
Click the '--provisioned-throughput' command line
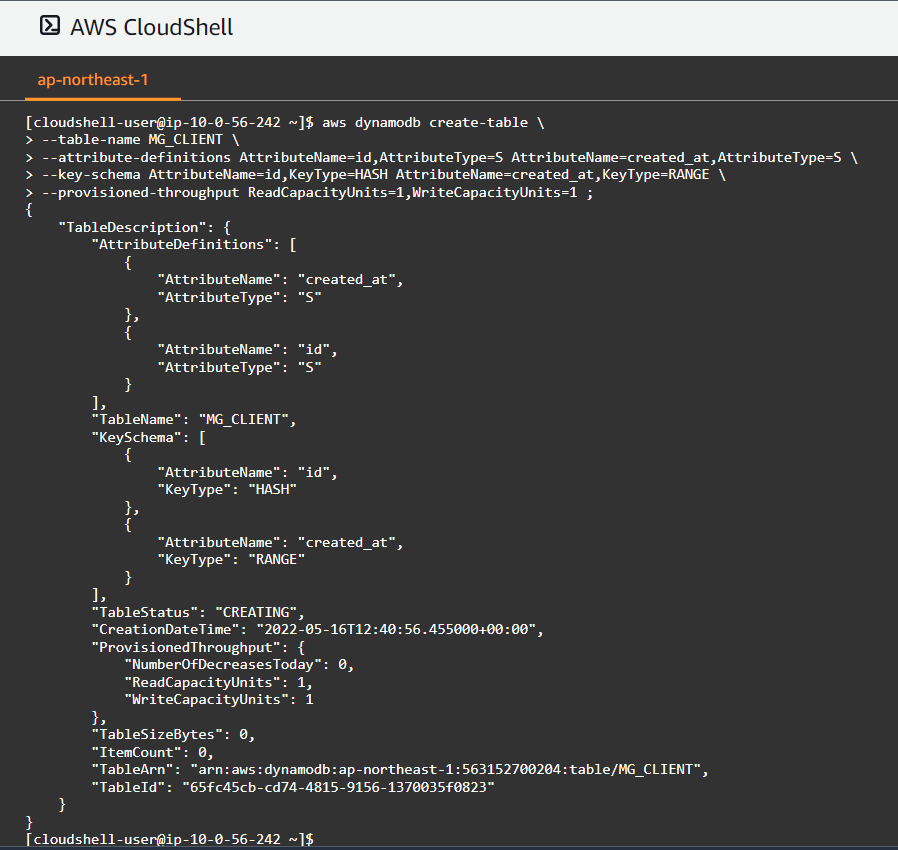(309, 192)
